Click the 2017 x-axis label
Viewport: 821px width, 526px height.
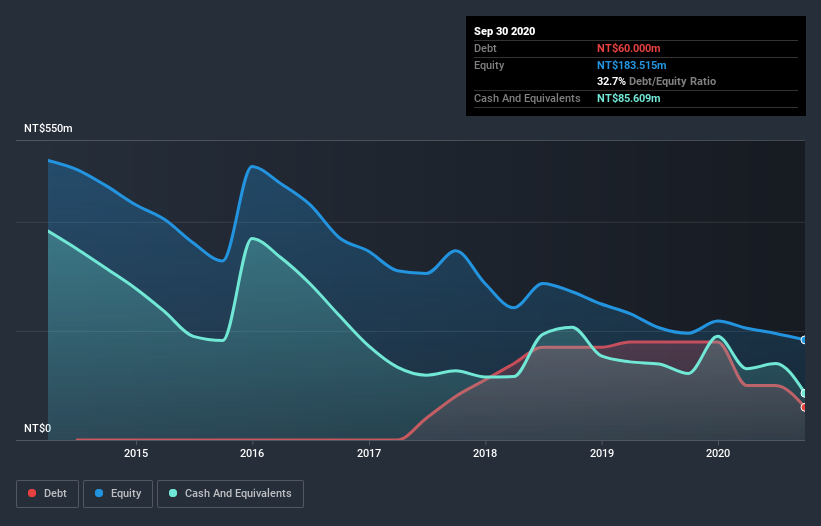[369, 453]
